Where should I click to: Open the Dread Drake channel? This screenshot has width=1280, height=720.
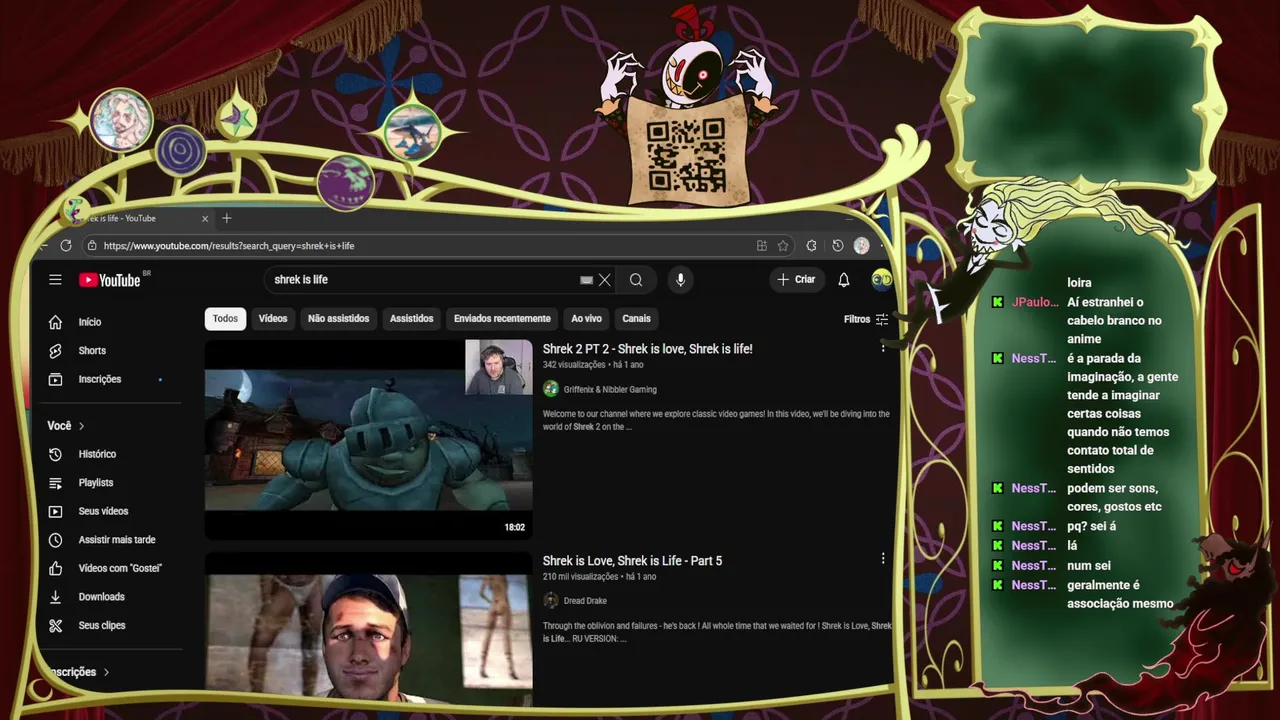coord(585,601)
